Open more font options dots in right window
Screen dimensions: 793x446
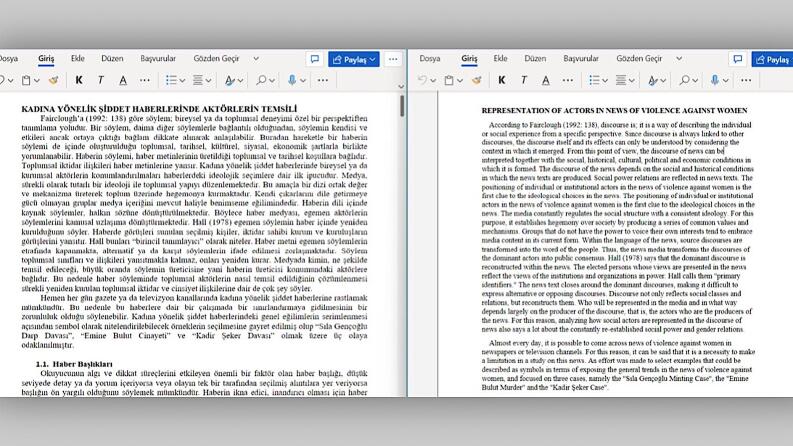pos(568,80)
